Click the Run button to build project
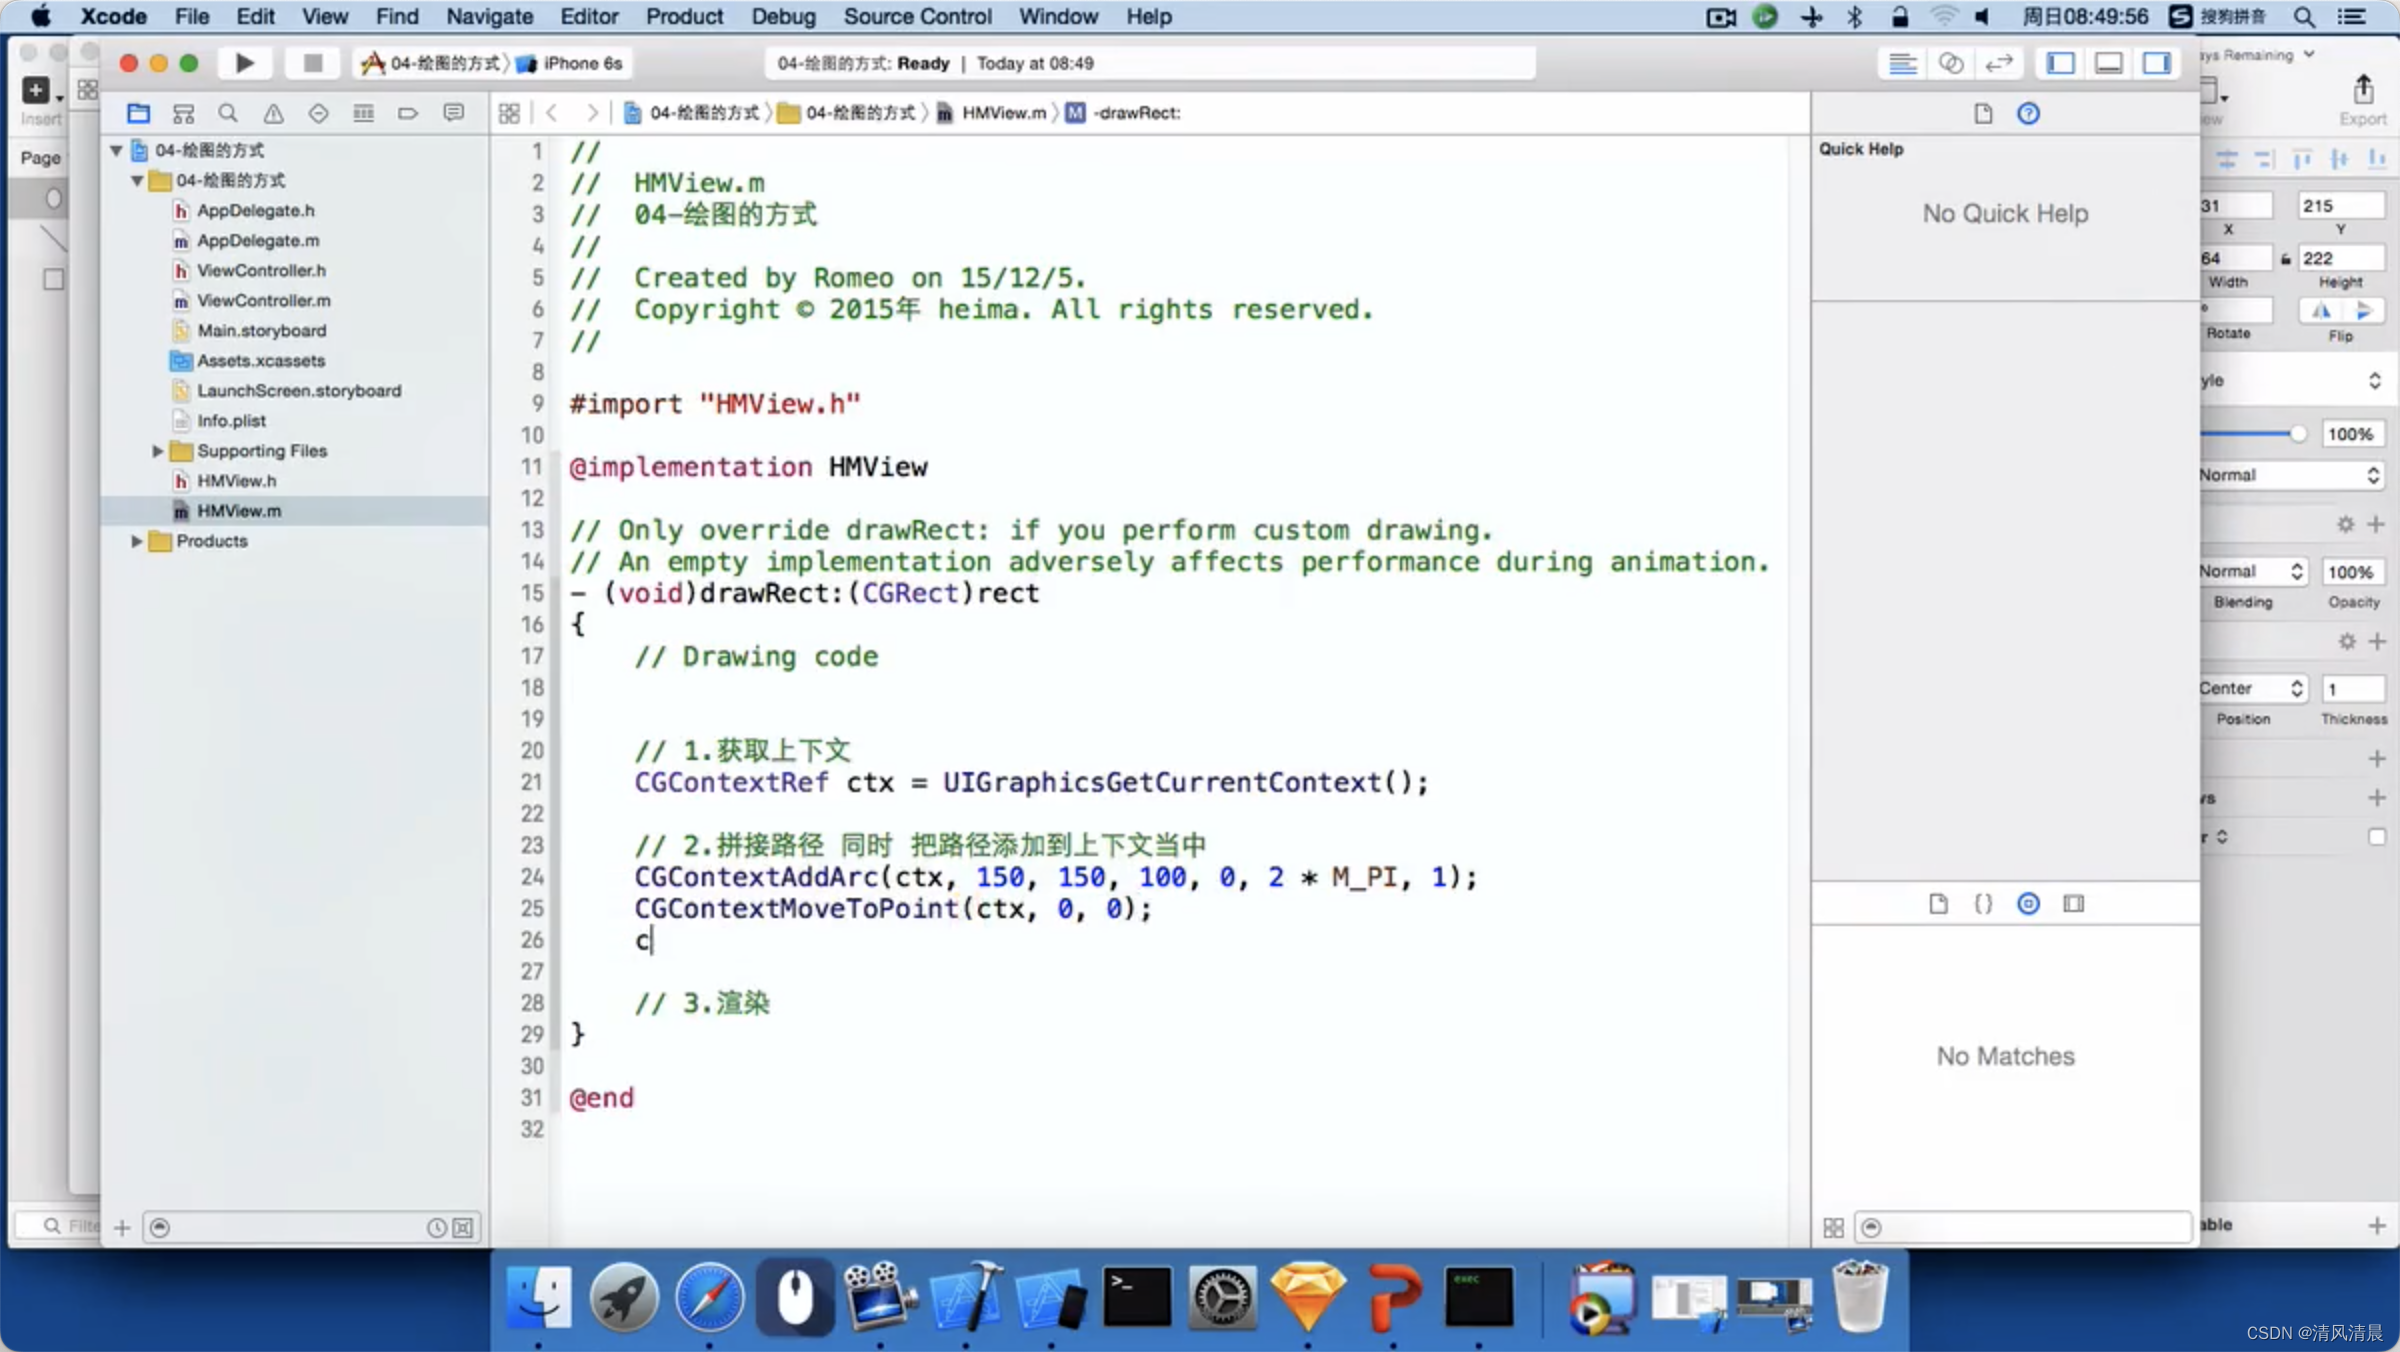 coord(242,63)
